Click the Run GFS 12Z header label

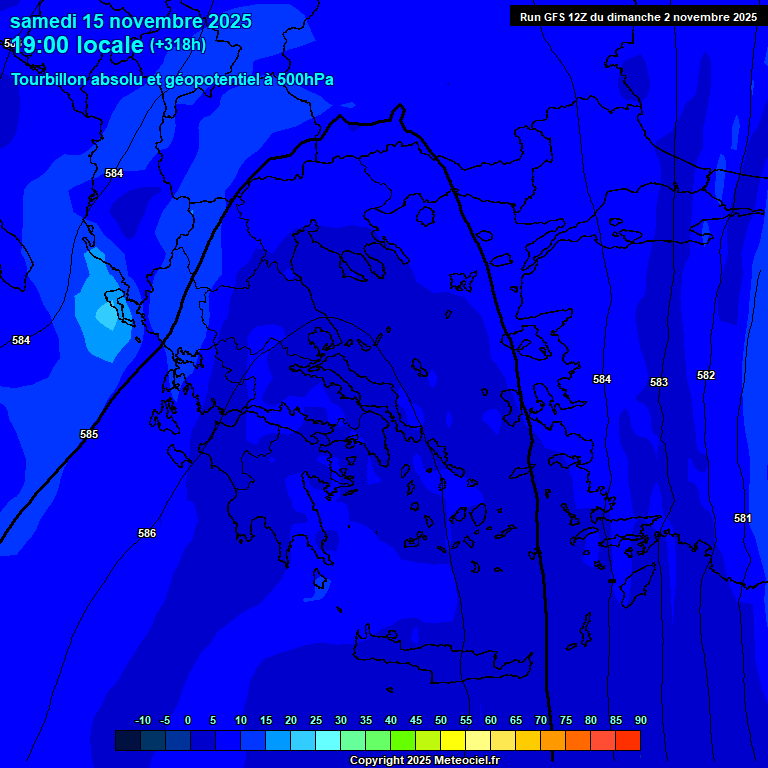(638, 17)
